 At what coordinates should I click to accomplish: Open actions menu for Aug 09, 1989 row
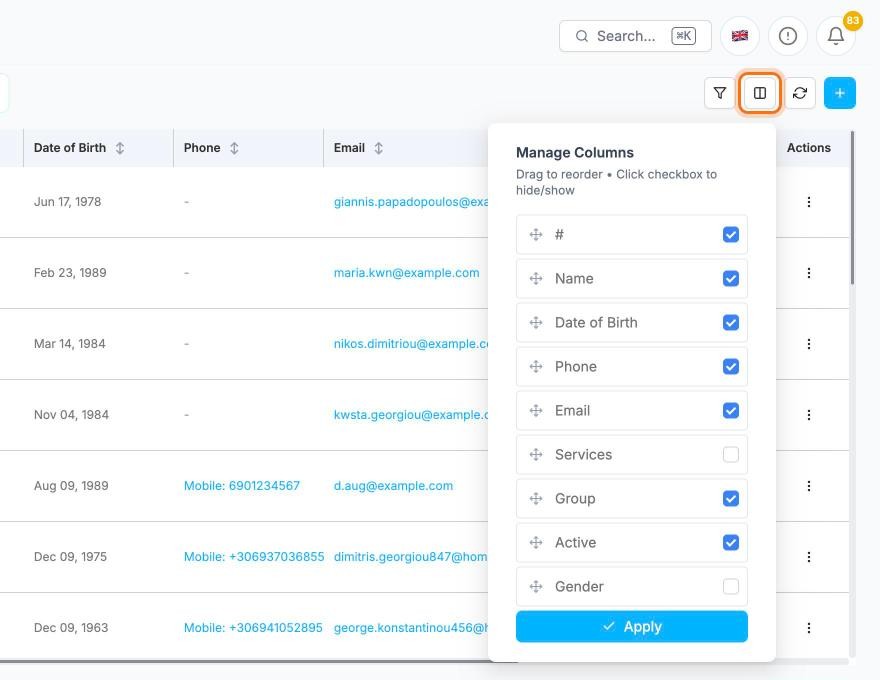pos(809,486)
